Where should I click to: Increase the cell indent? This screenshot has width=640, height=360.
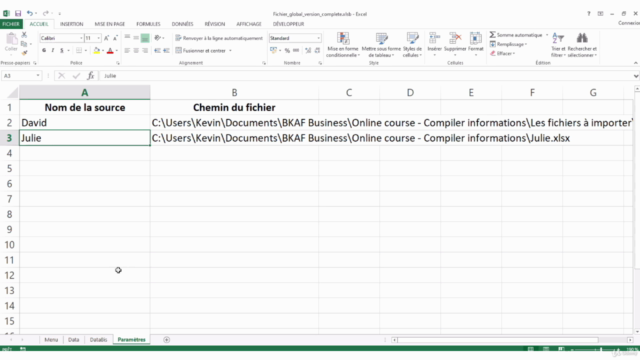tap(166, 51)
